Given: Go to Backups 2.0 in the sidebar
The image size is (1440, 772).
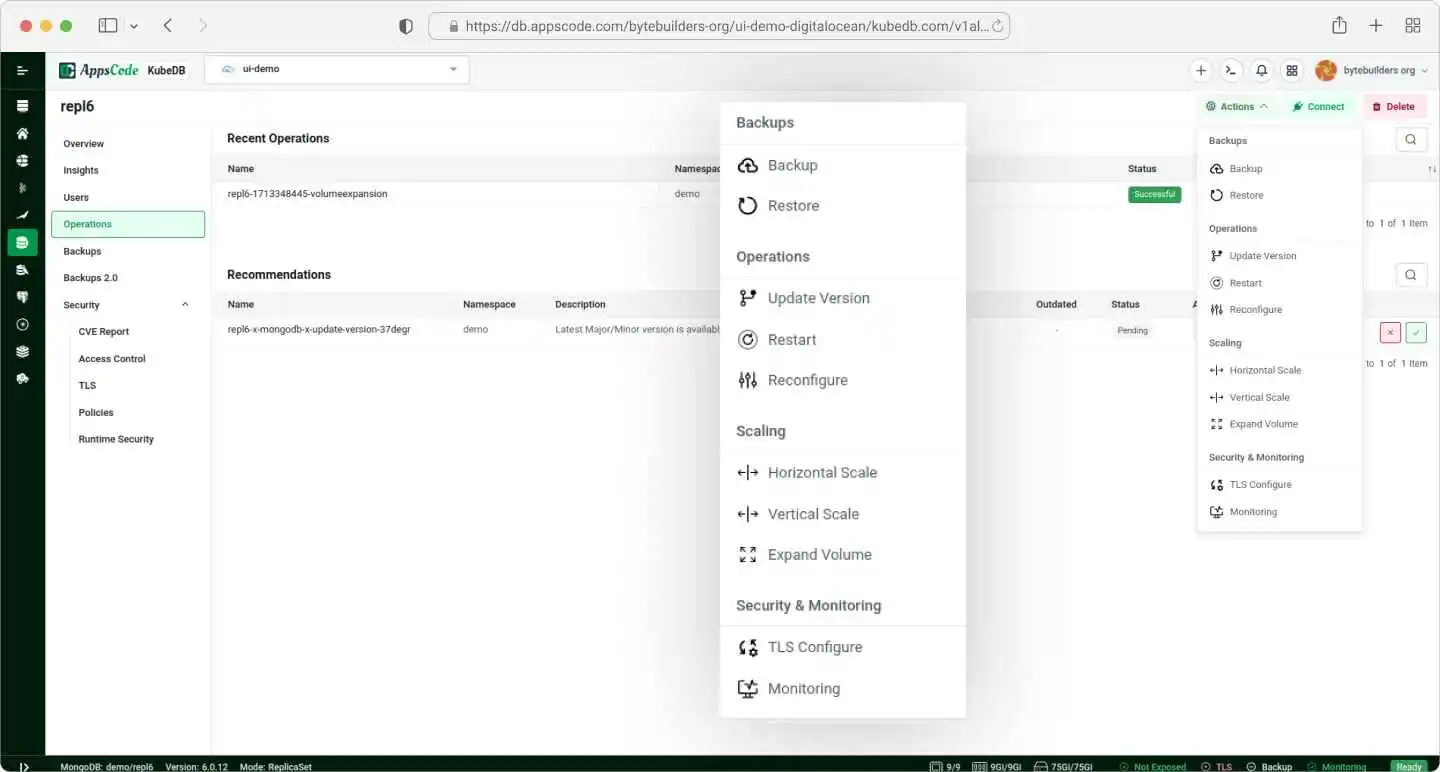Looking at the screenshot, I should (90, 278).
